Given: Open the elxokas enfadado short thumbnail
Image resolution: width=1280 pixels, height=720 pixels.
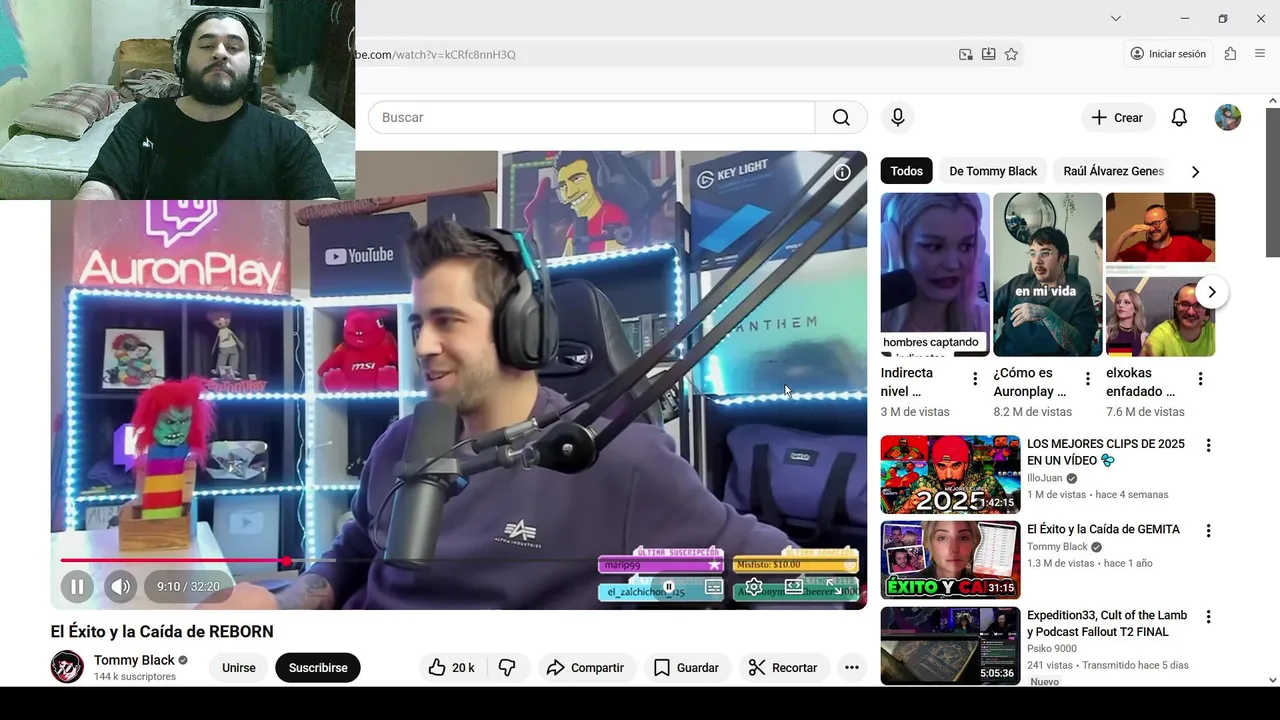Looking at the screenshot, I should pos(1160,274).
